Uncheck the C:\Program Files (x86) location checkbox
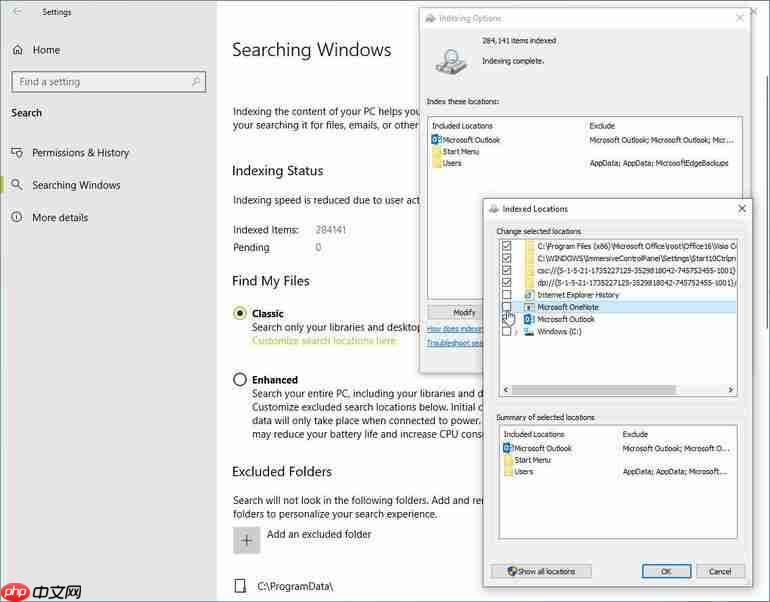This screenshot has height=602, width=770. click(507, 246)
